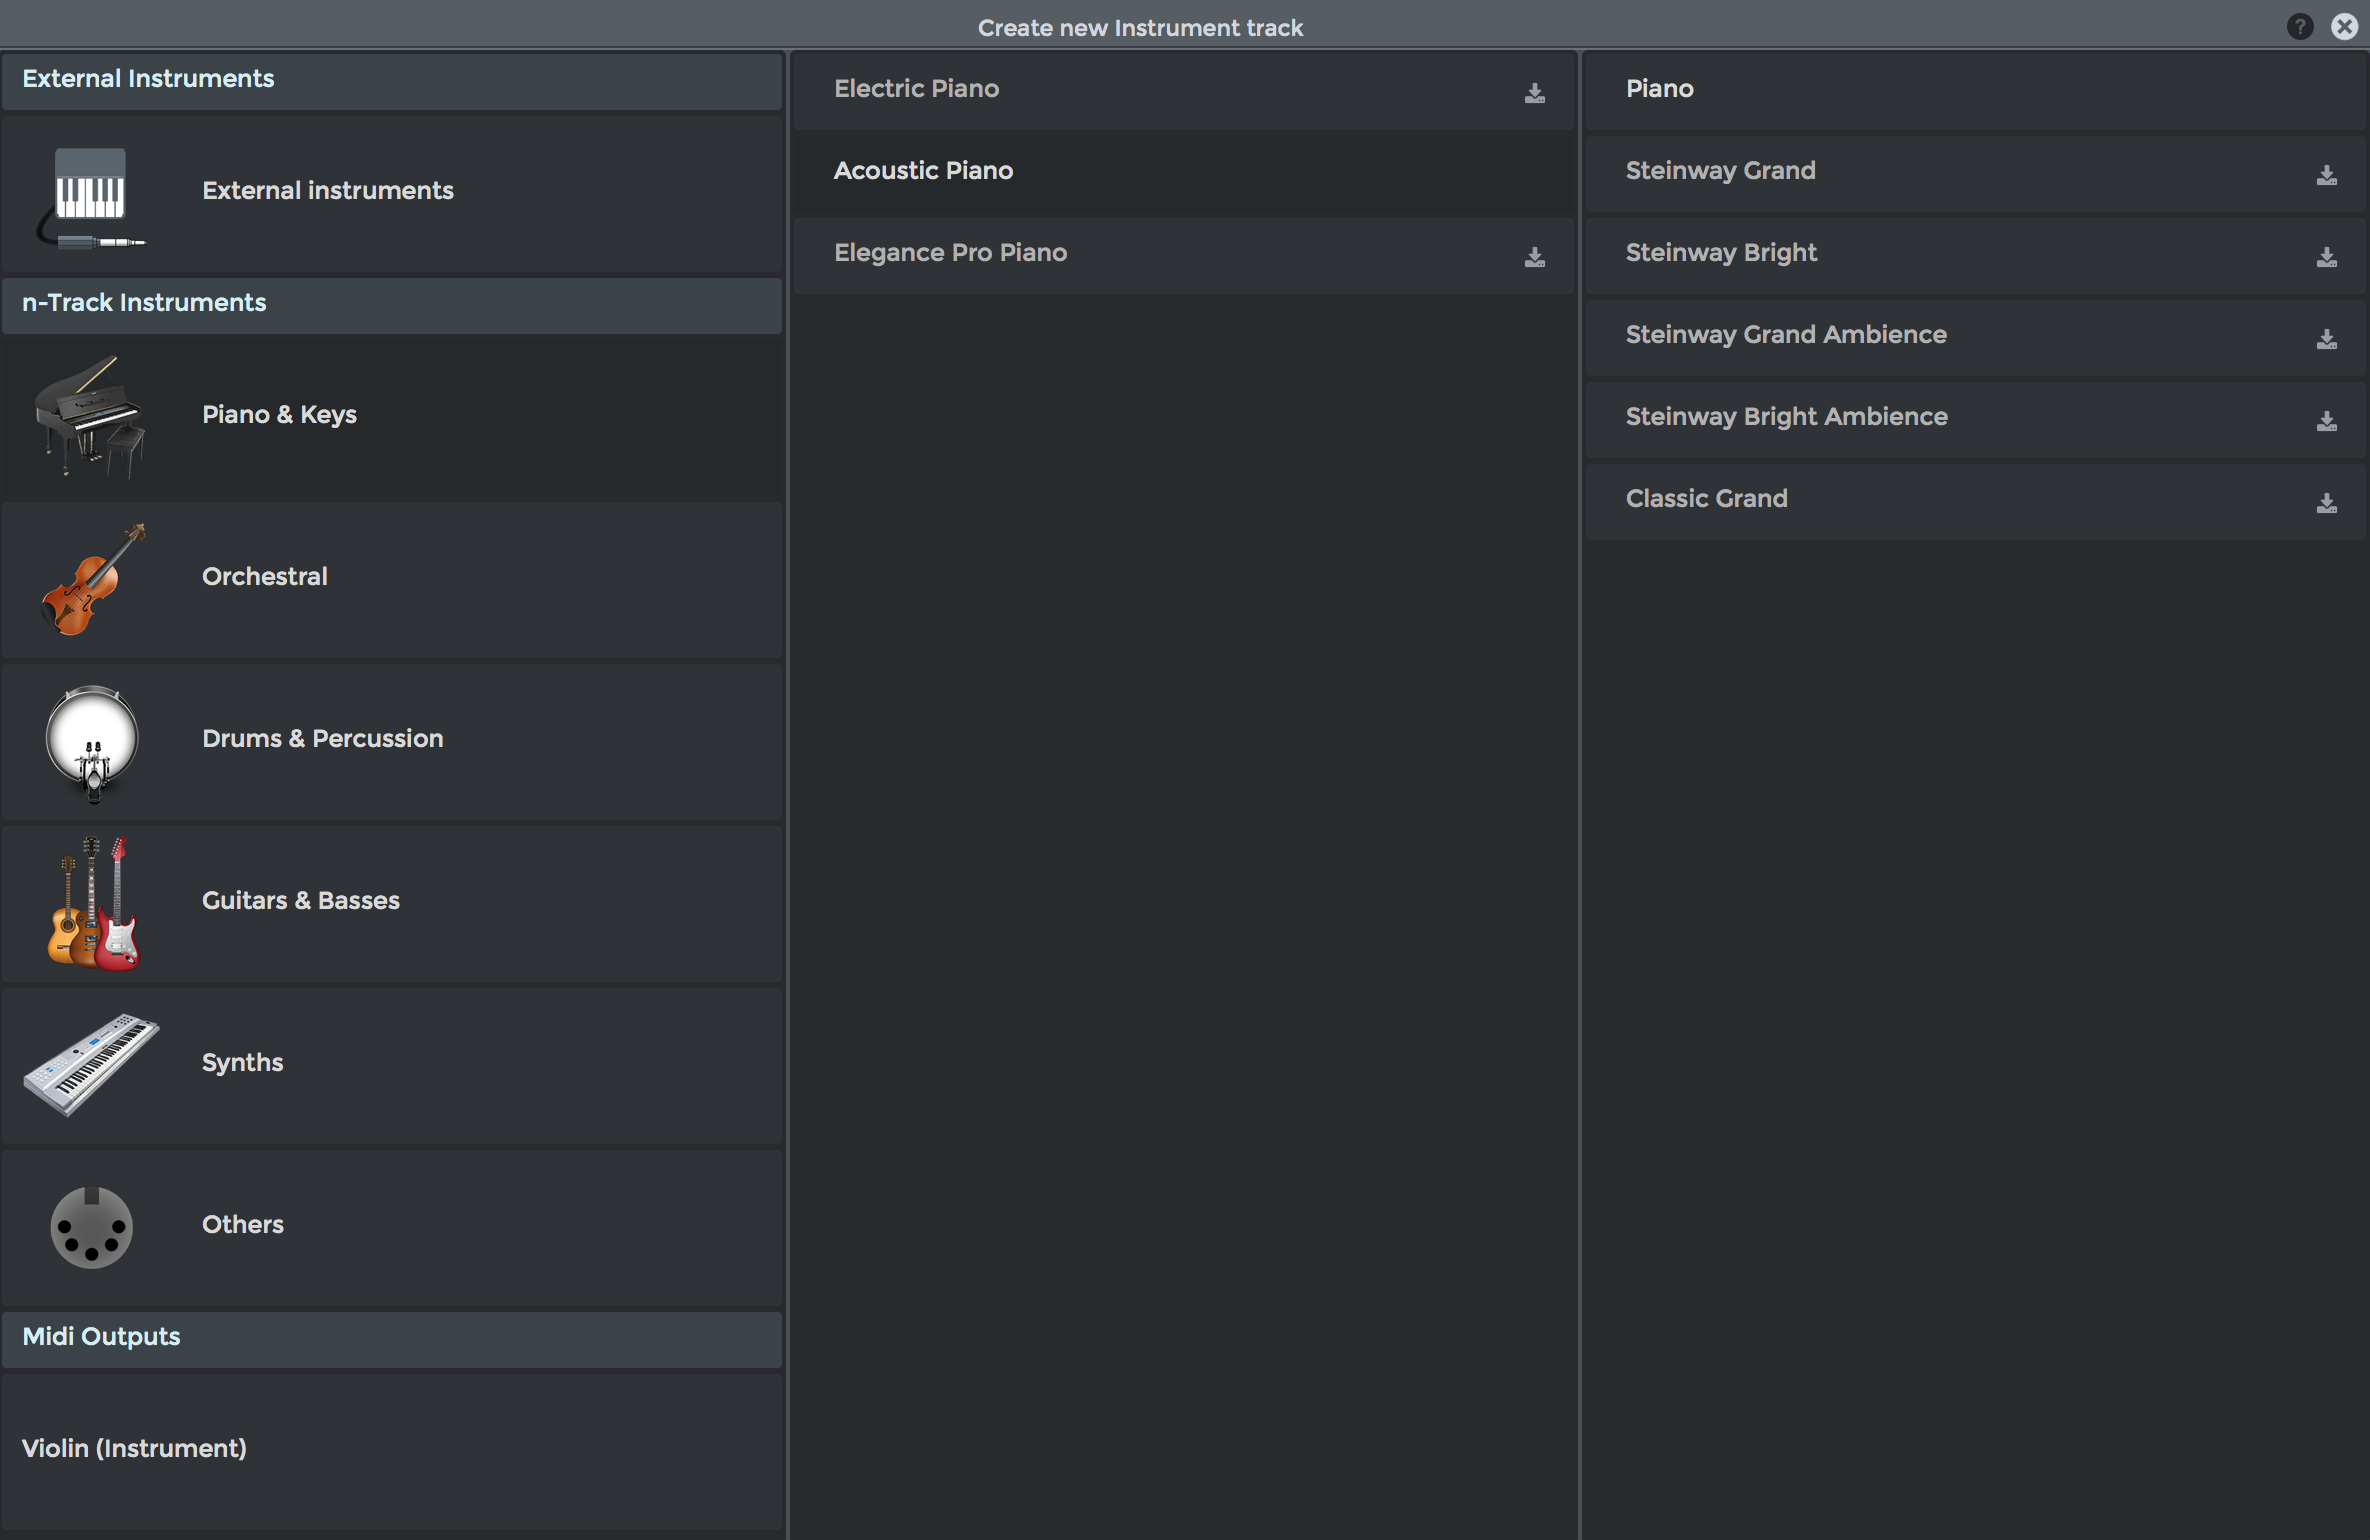Select the Synths category

(x=392, y=1066)
